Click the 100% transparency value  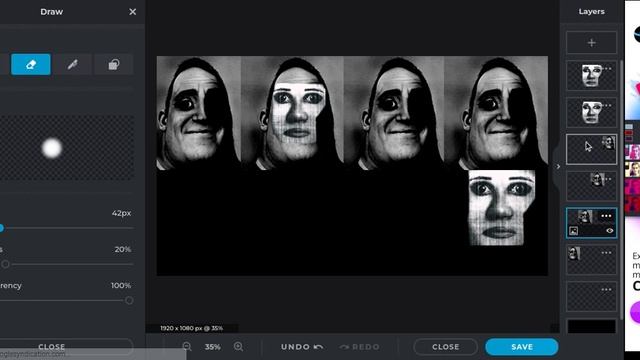[121, 286]
